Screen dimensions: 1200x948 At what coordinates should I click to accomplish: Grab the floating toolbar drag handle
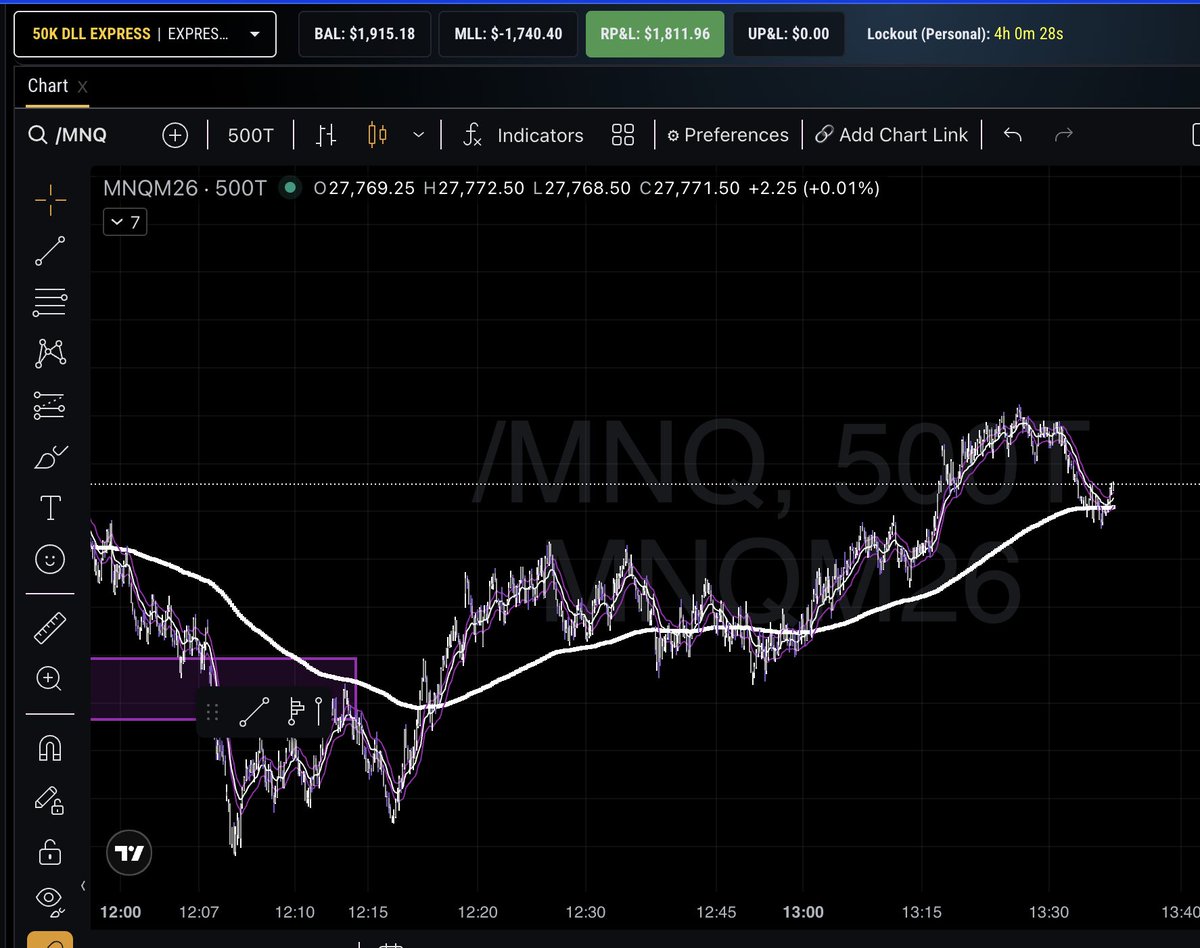coord(212,712)
